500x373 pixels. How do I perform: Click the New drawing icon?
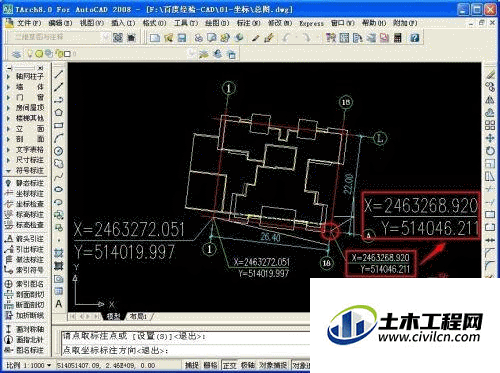[x=155, y=38]
